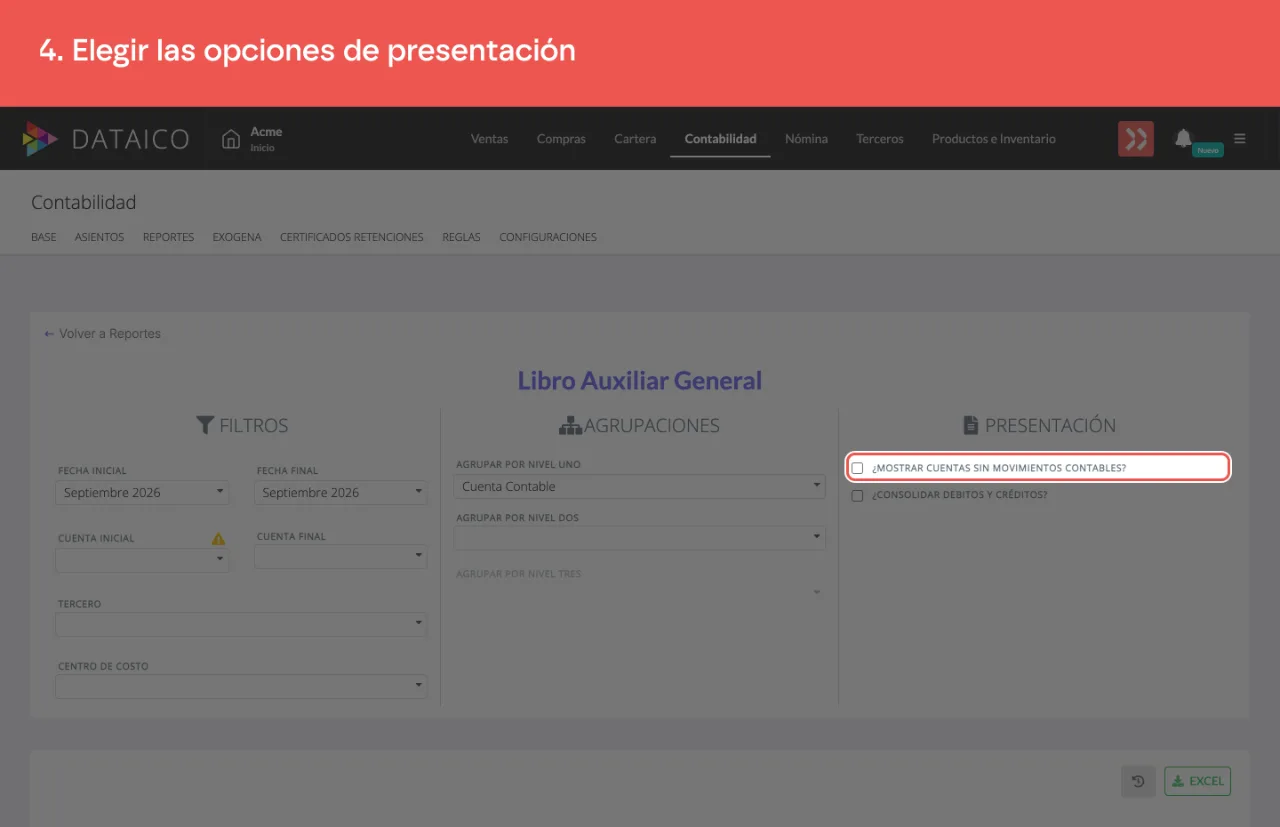Click the Agrupaciones hierarchy icon

570,426
